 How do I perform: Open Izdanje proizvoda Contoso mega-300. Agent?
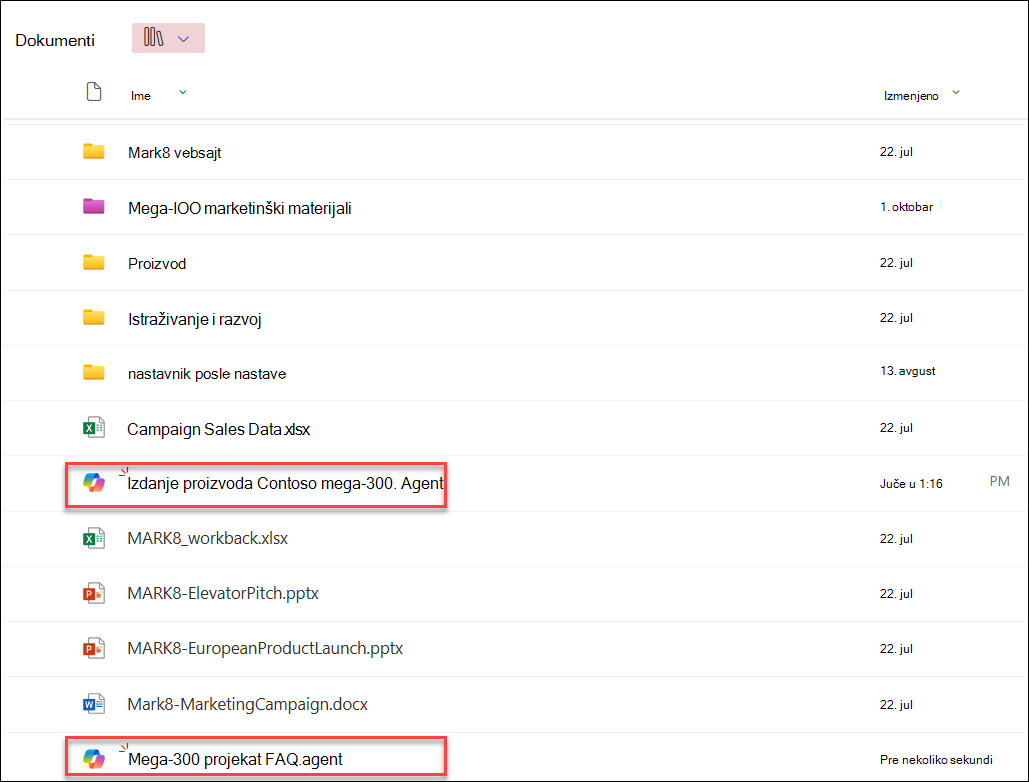point(285,484)
